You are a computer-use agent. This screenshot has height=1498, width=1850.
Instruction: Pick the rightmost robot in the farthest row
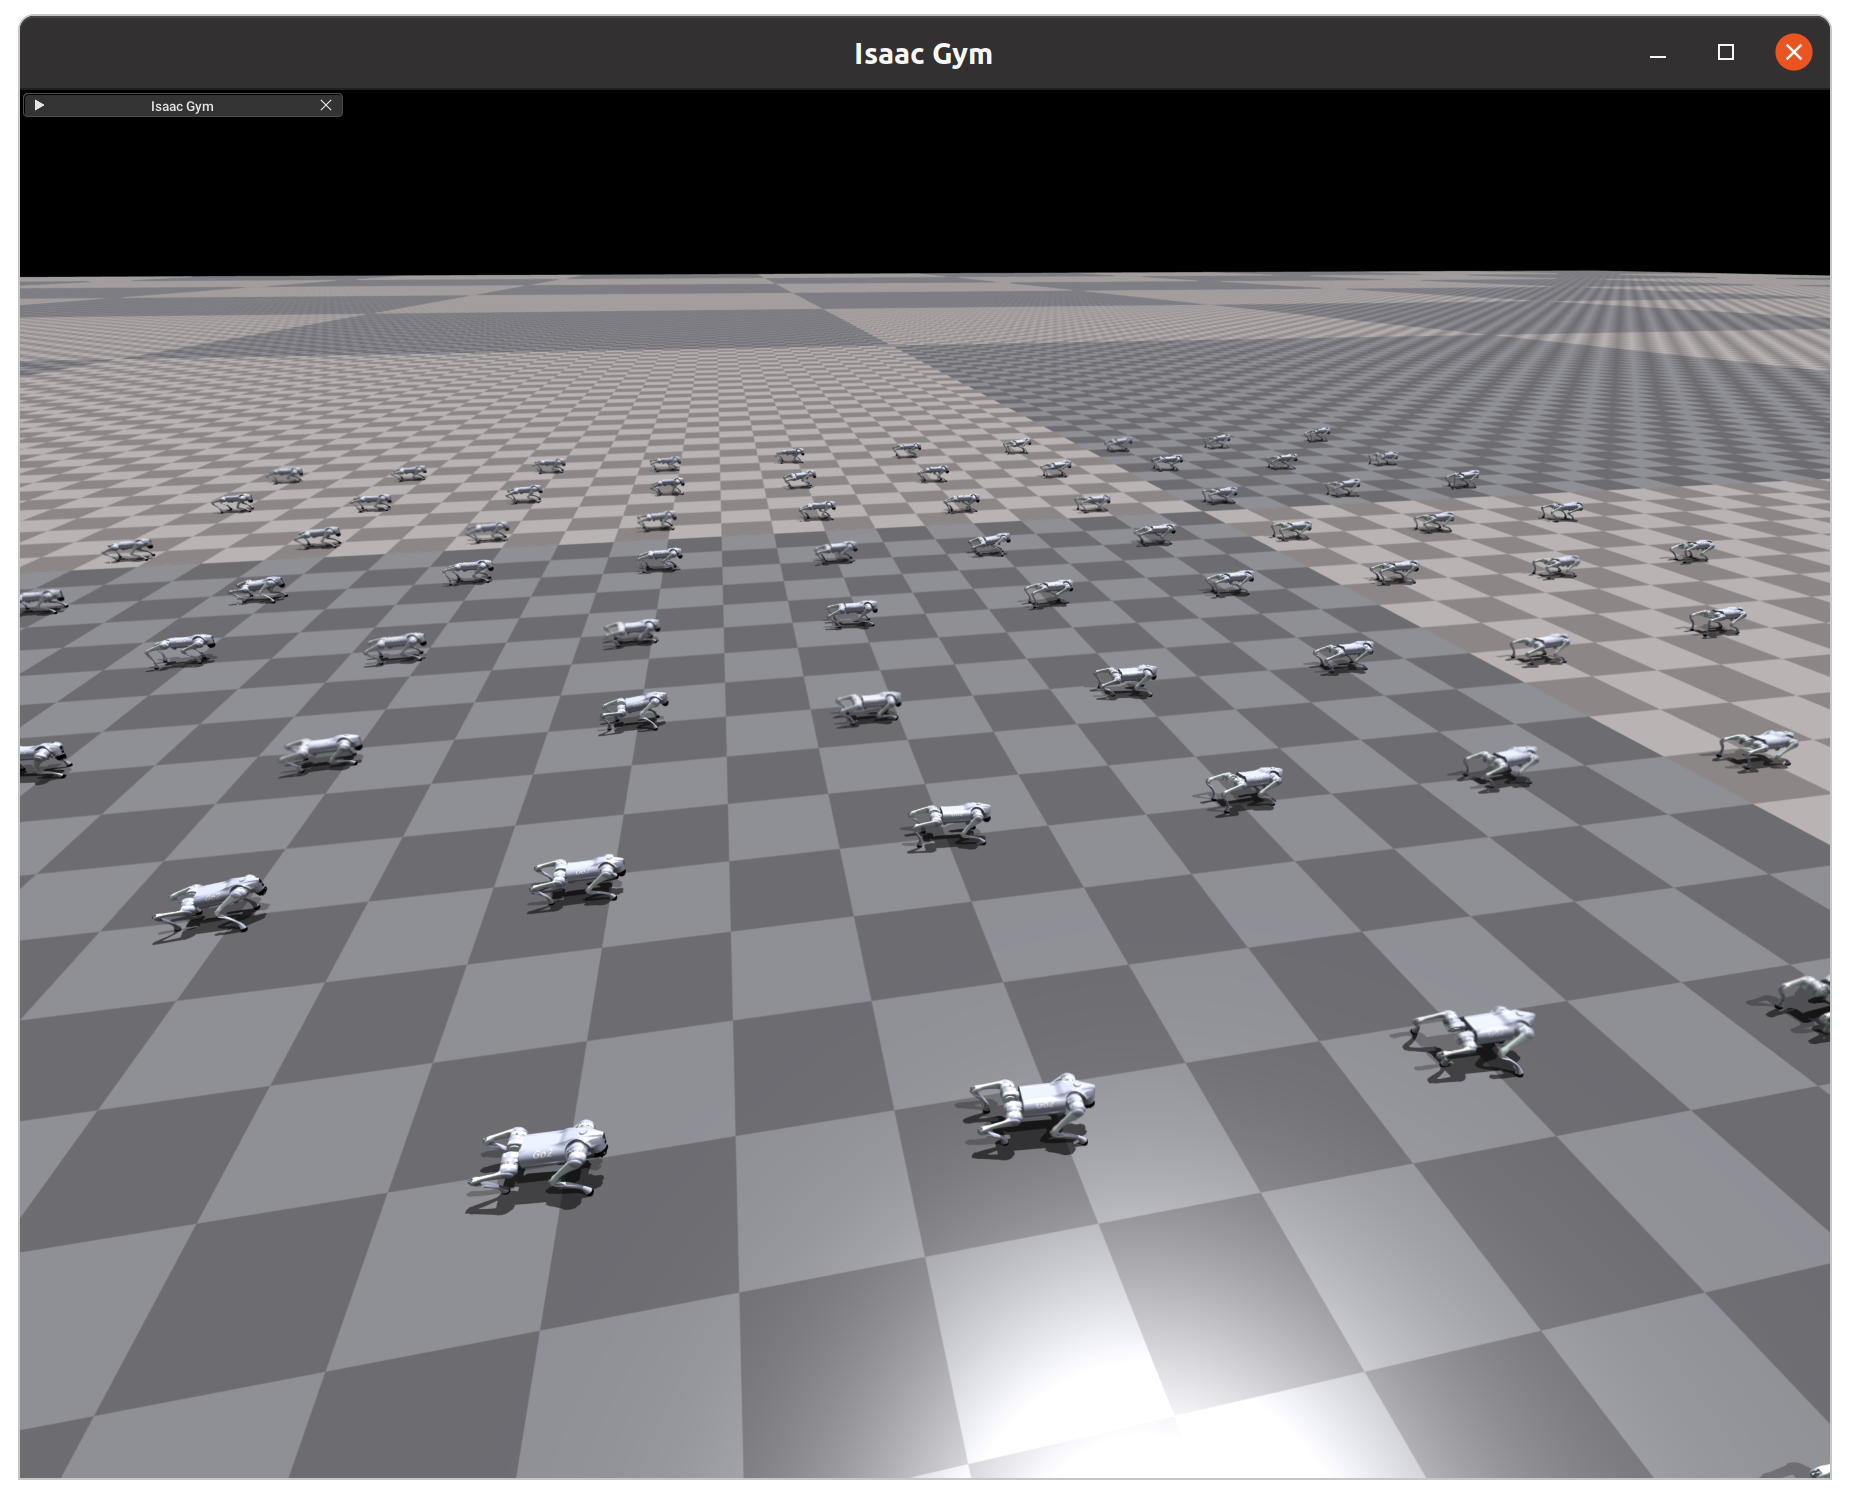1318,435
